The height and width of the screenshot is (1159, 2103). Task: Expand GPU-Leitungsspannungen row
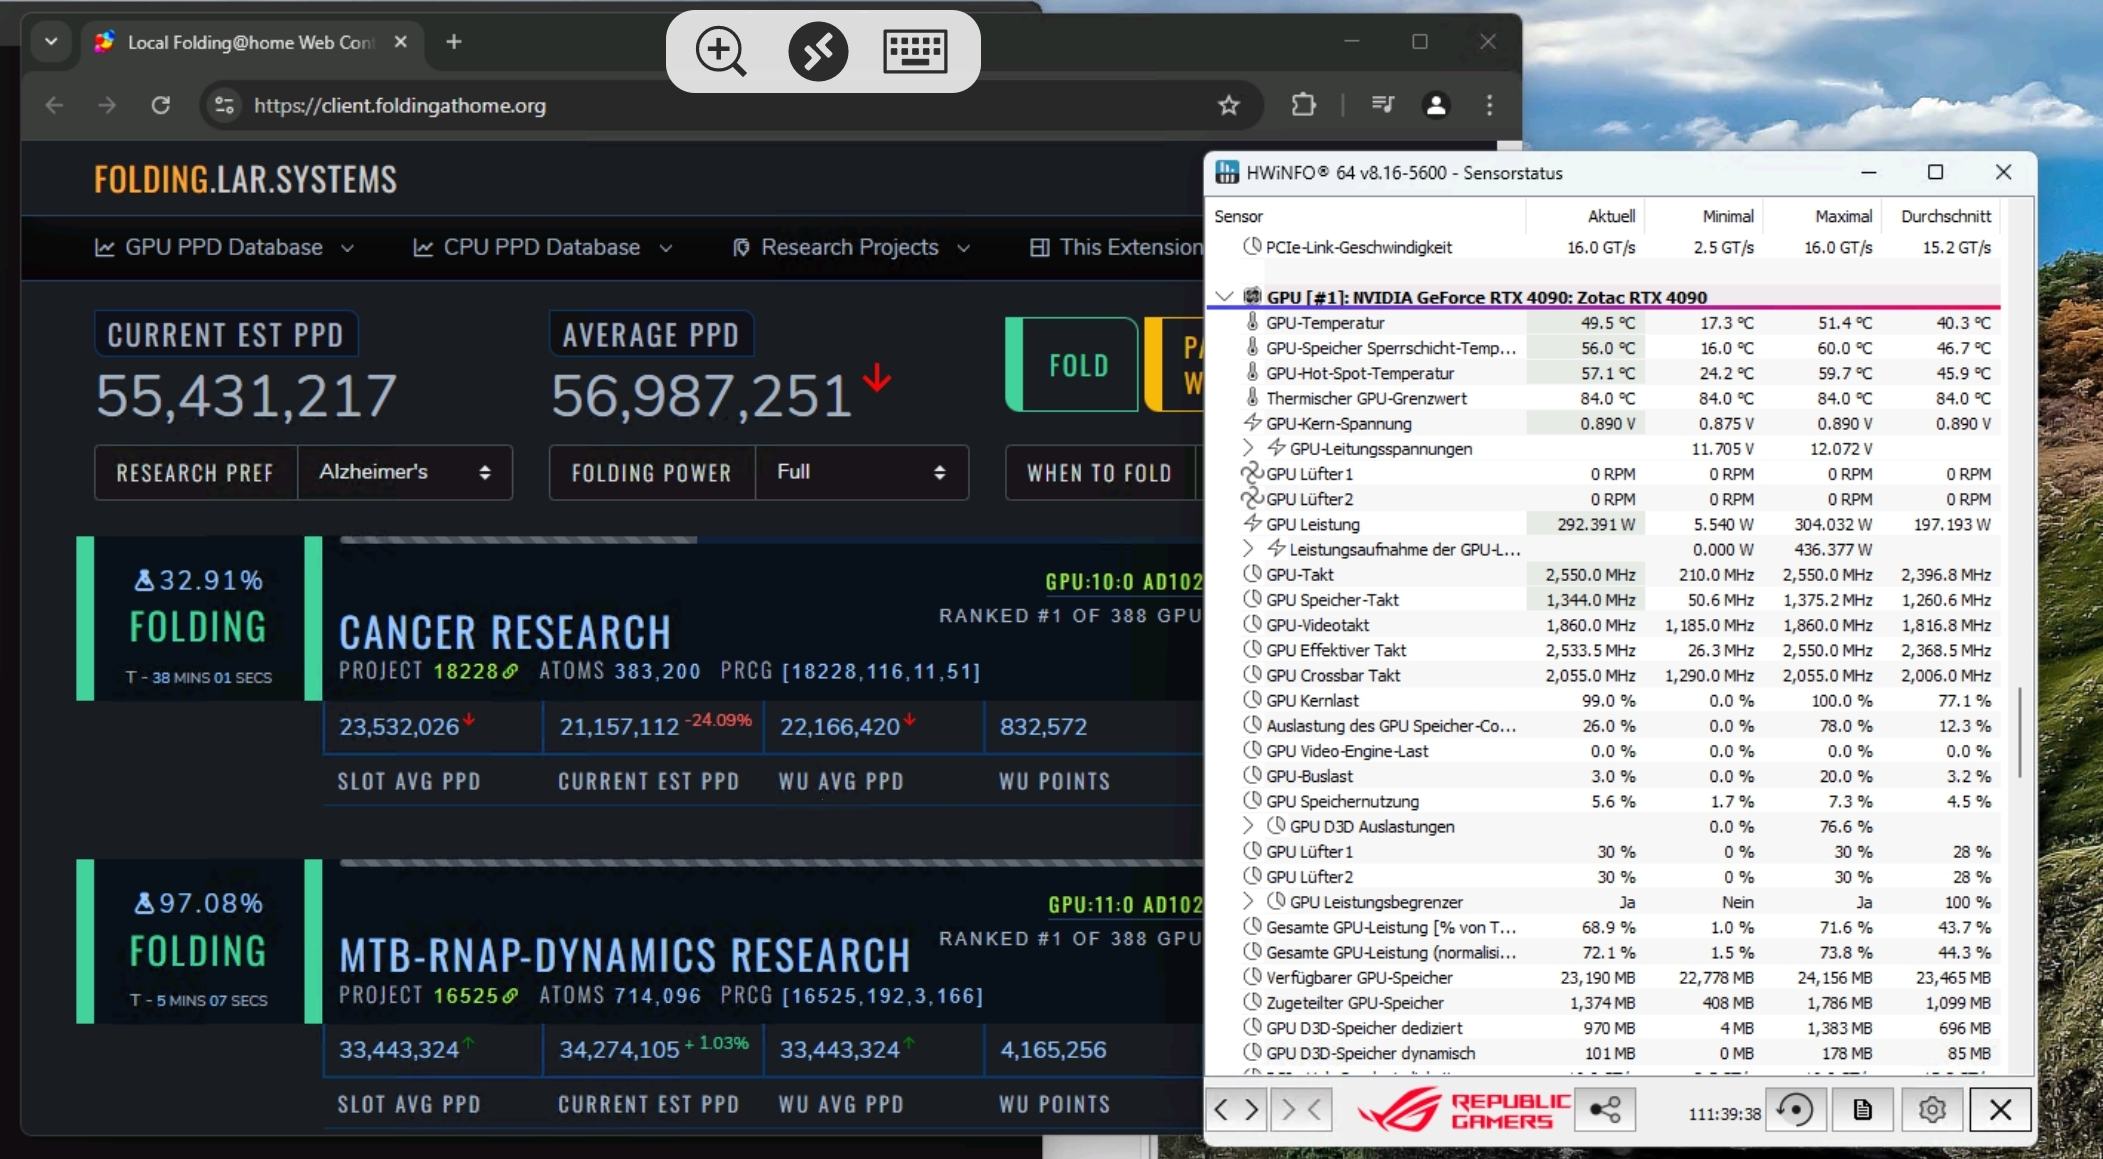(x=1248, y=448)
